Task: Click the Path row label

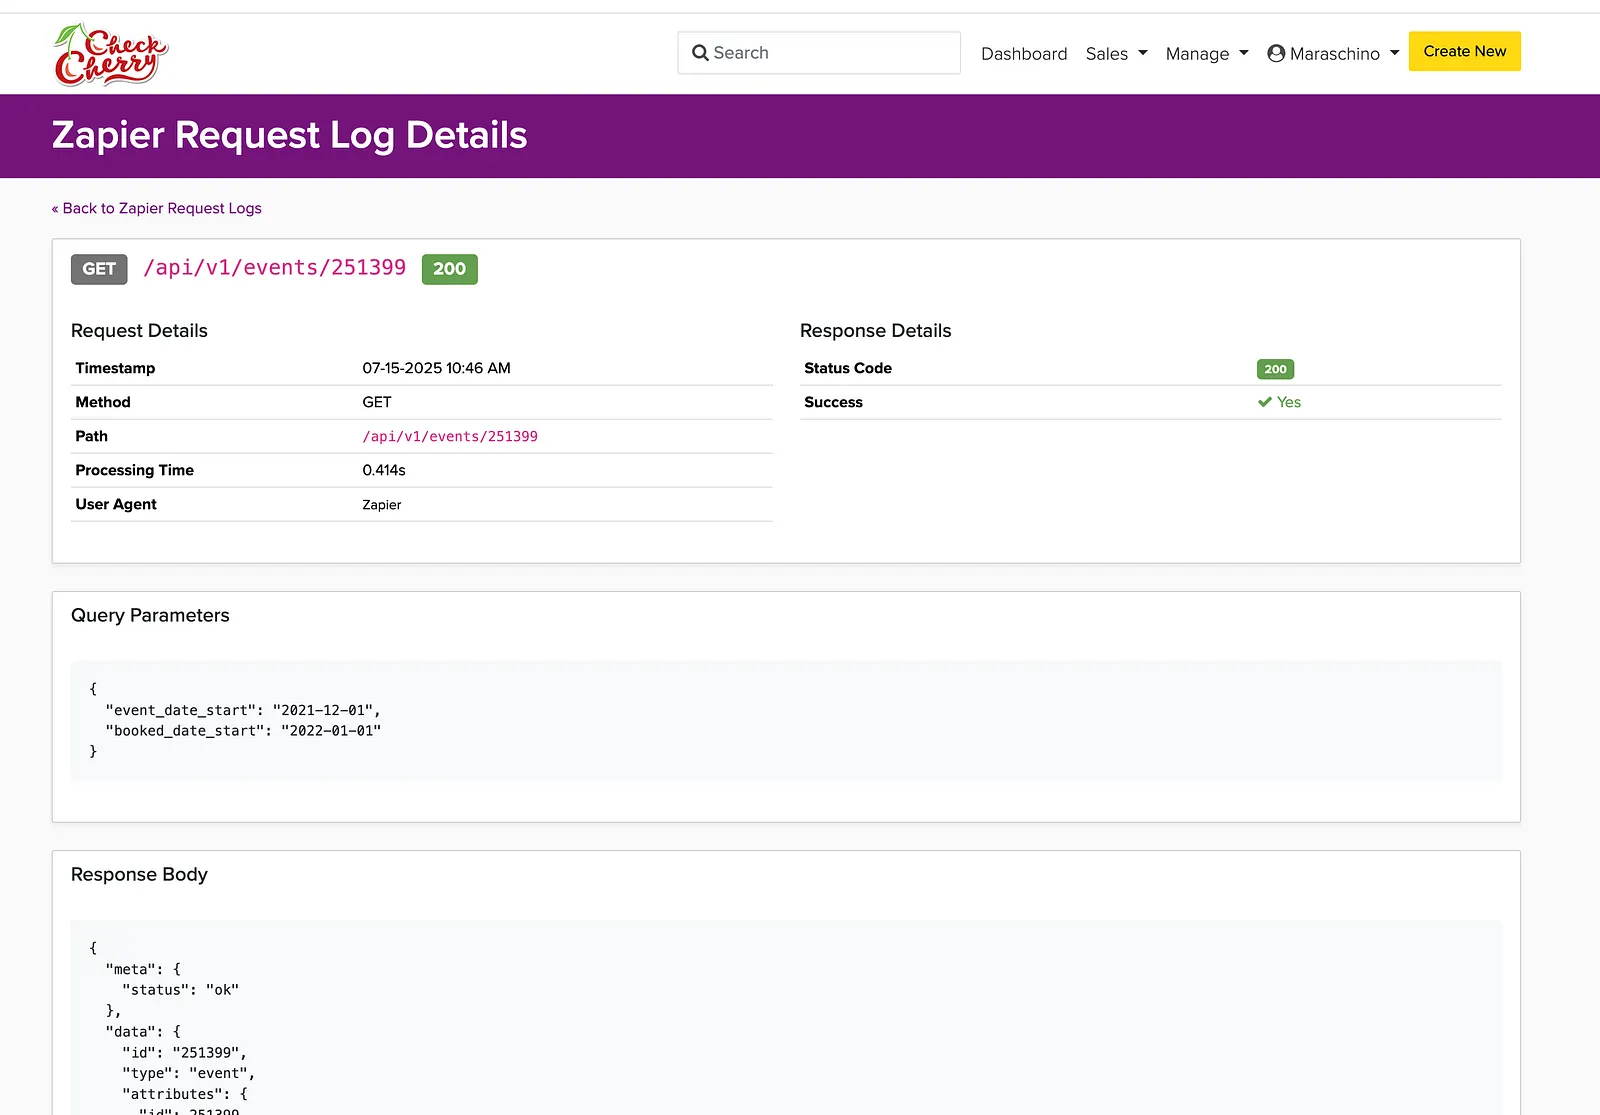Action: coord(92,436)
